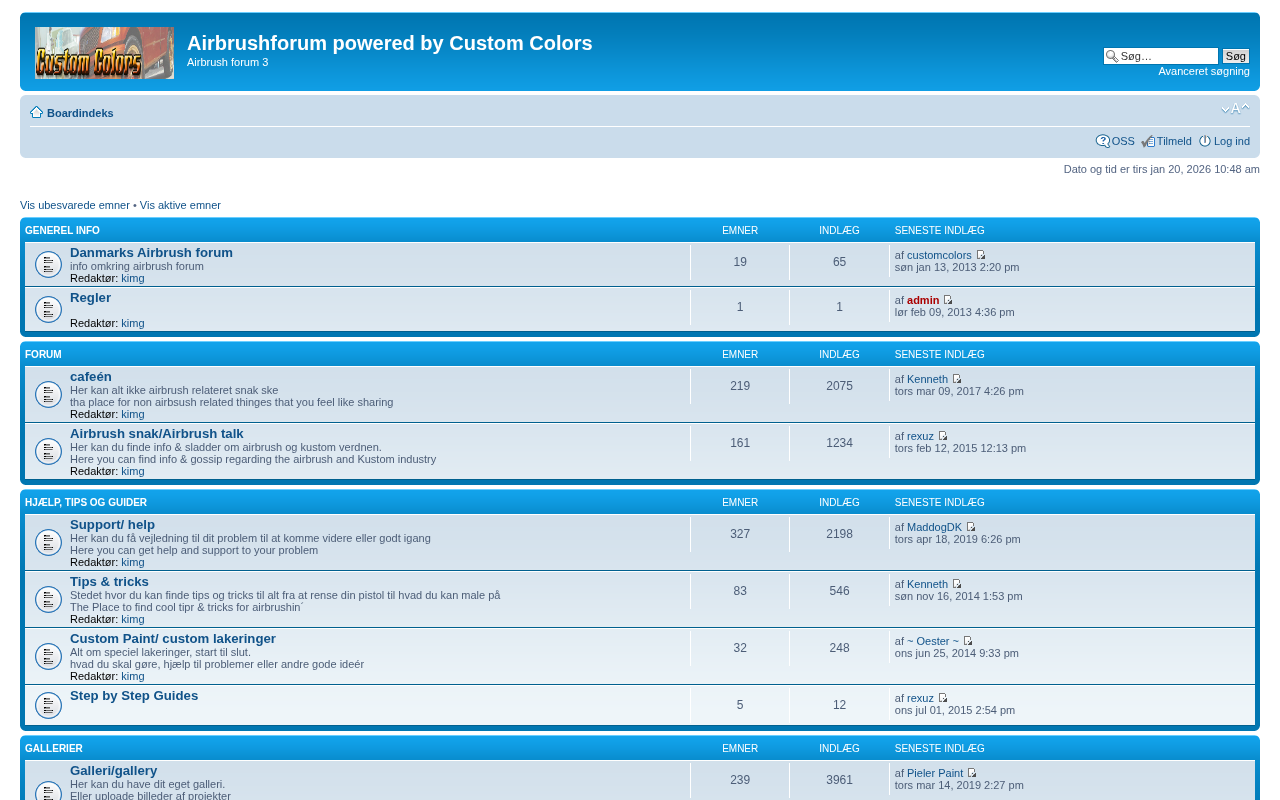This screenshot has width=1280, height=800.
Task: Open customcolors user profile
Action: (939, 255)
